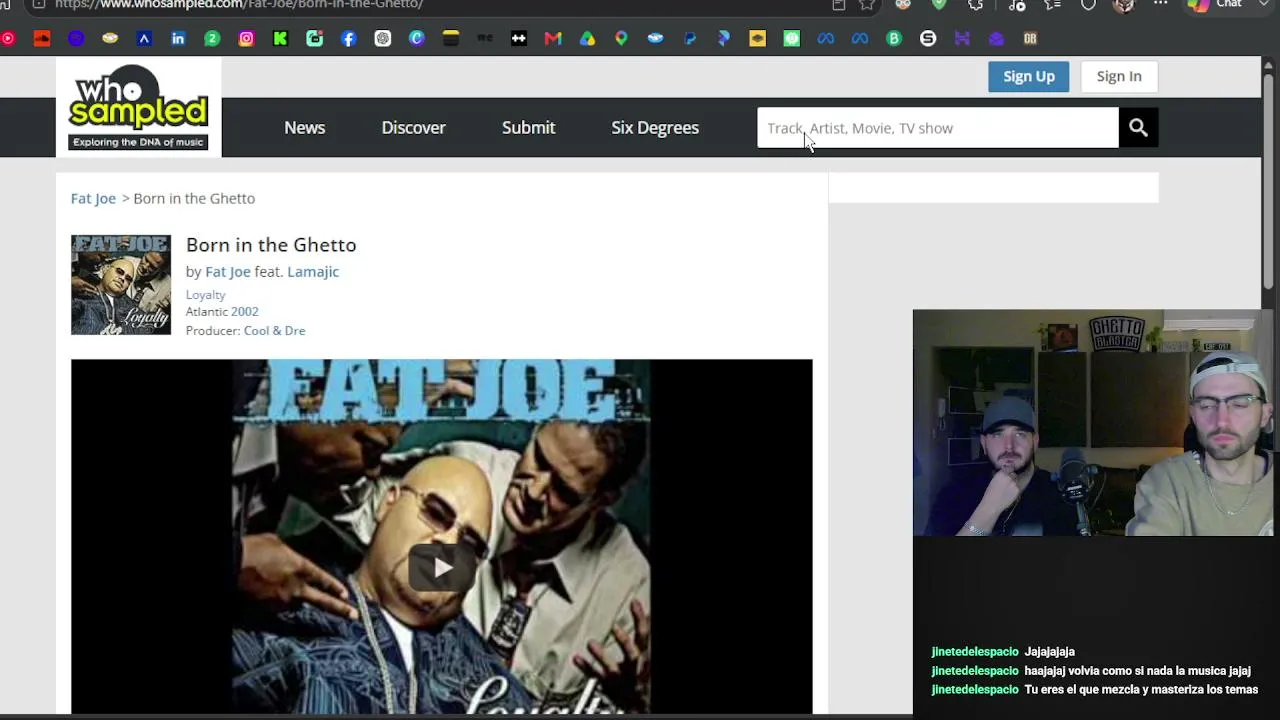Open the Loyalty album link
The width and height of the screenshot is (1280, 720).
(x=205, y=294)
